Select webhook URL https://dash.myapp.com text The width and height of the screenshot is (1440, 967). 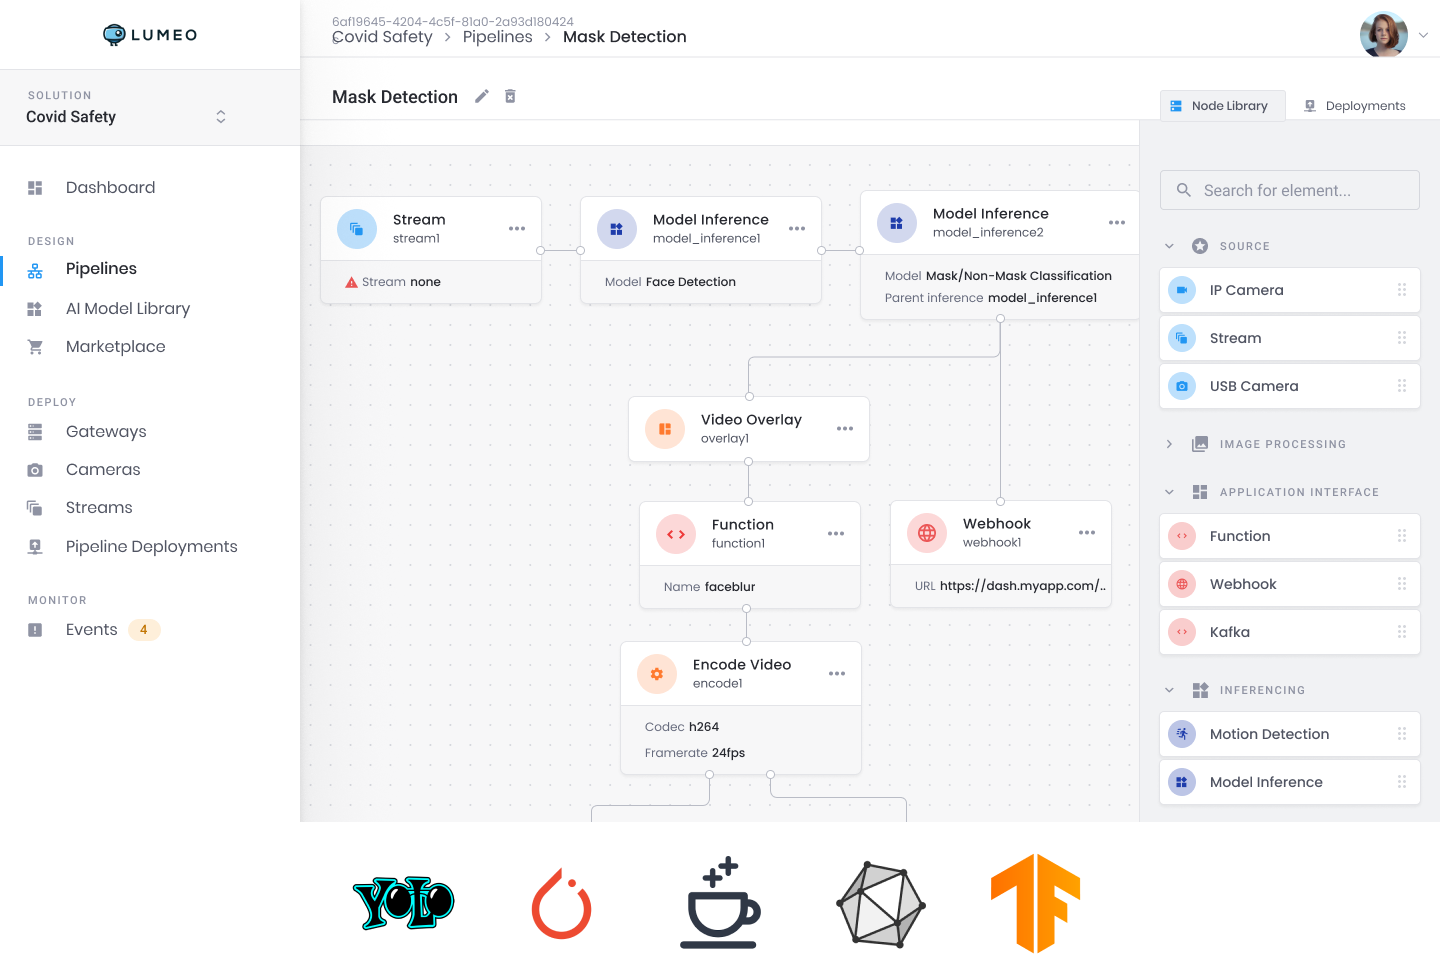[x=1023, y=586]
